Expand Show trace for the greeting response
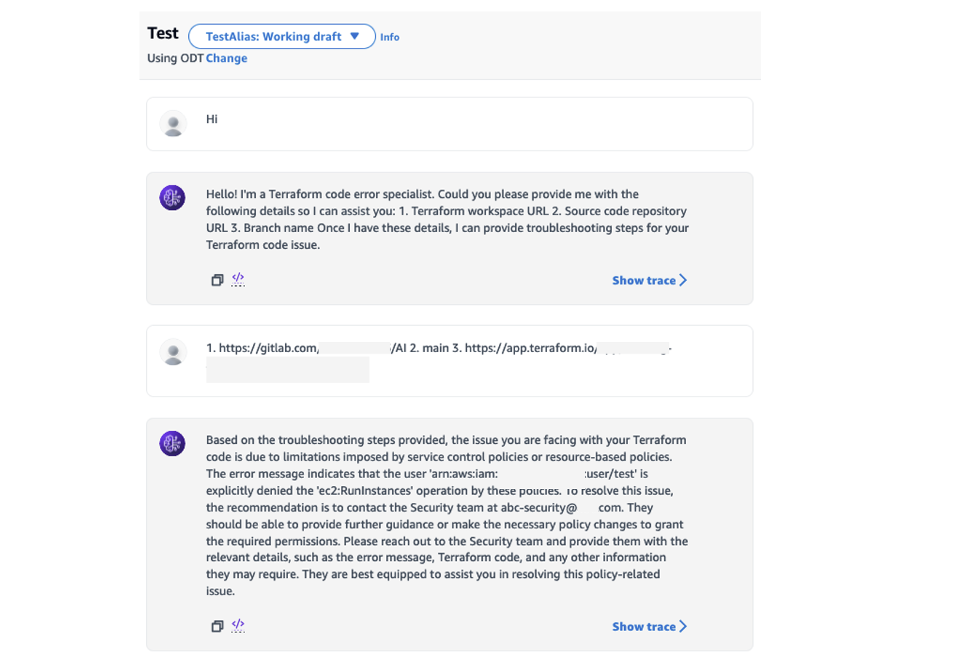Screen dimensions: 956x658 click(649, 281)
